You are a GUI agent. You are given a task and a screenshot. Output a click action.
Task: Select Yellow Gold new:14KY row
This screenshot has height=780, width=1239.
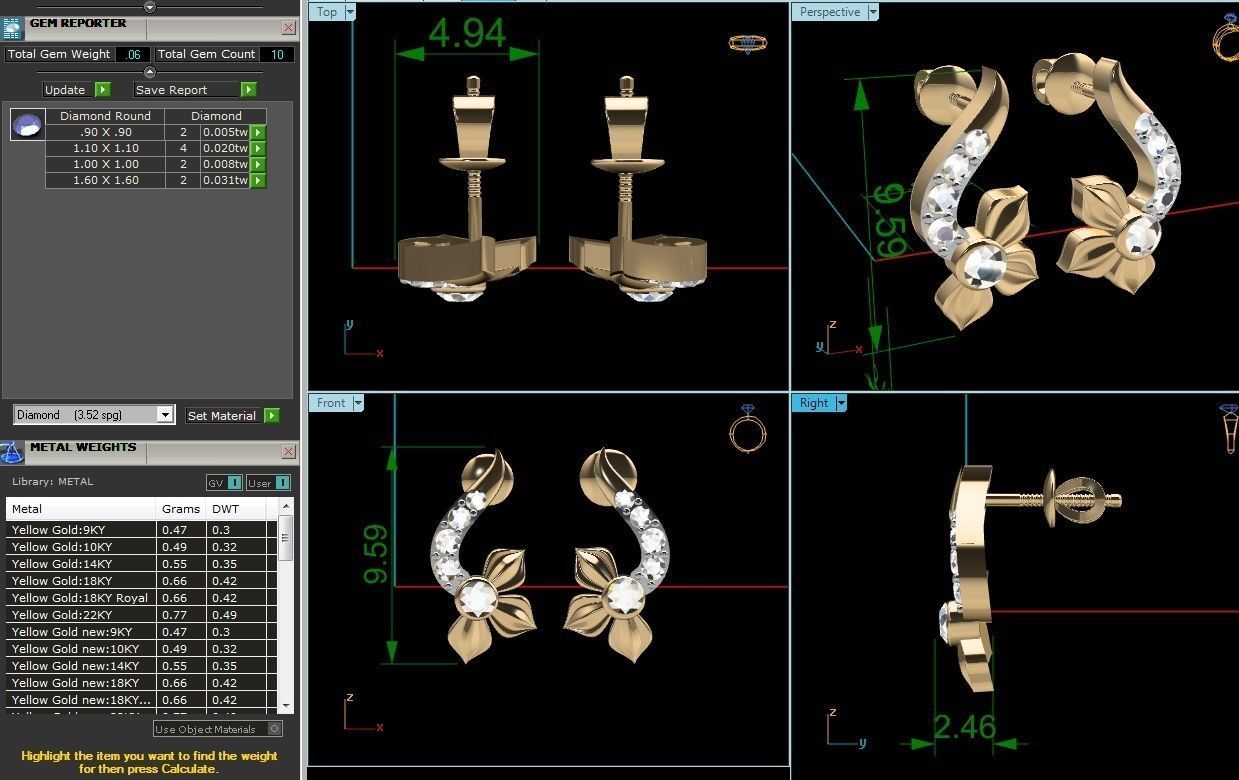point(141,666)
